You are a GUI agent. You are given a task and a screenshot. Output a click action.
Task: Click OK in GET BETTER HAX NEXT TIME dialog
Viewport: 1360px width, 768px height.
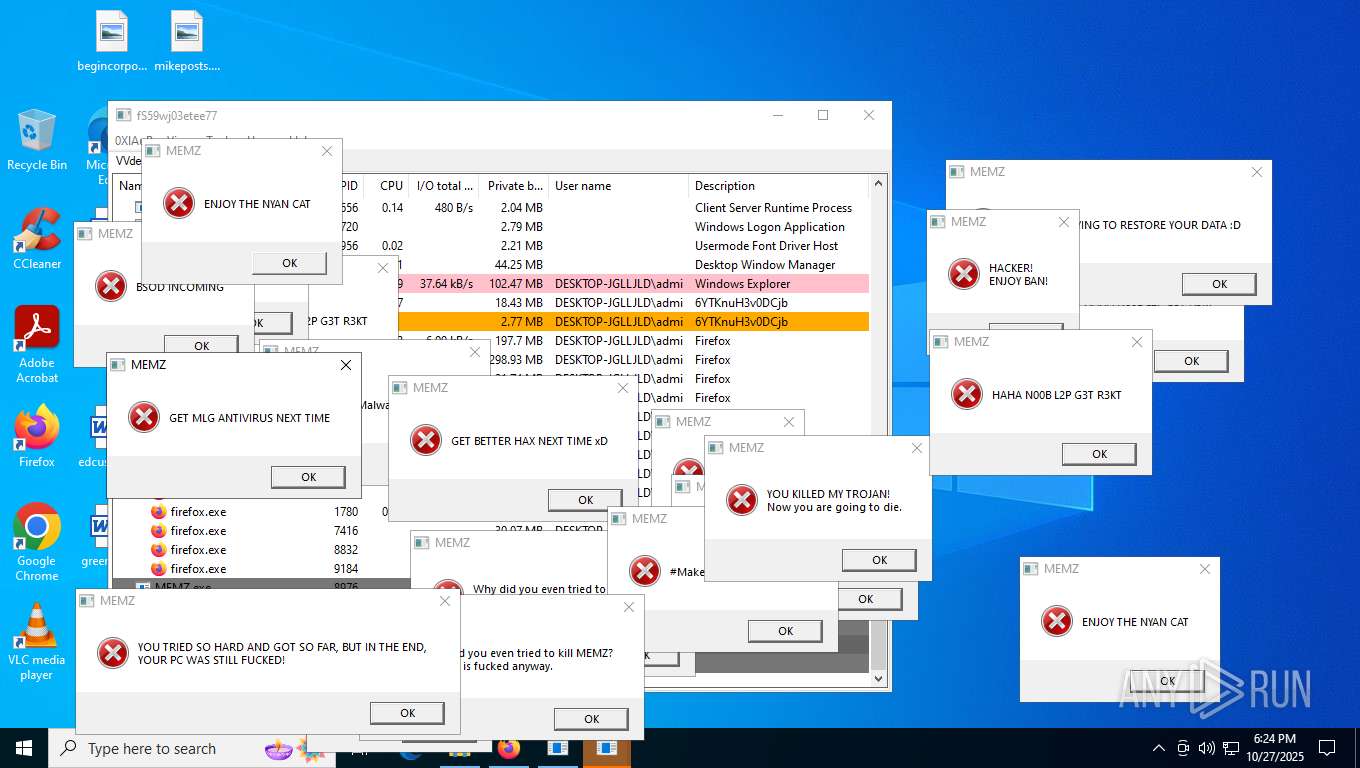585,500
